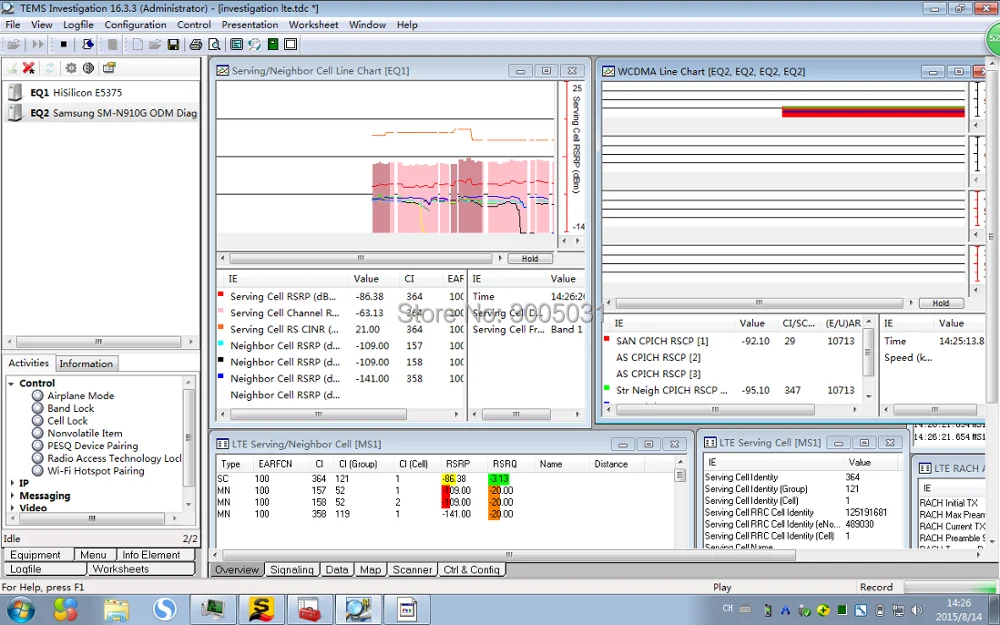Open the Info Element navigator tab

coord(151,555)
